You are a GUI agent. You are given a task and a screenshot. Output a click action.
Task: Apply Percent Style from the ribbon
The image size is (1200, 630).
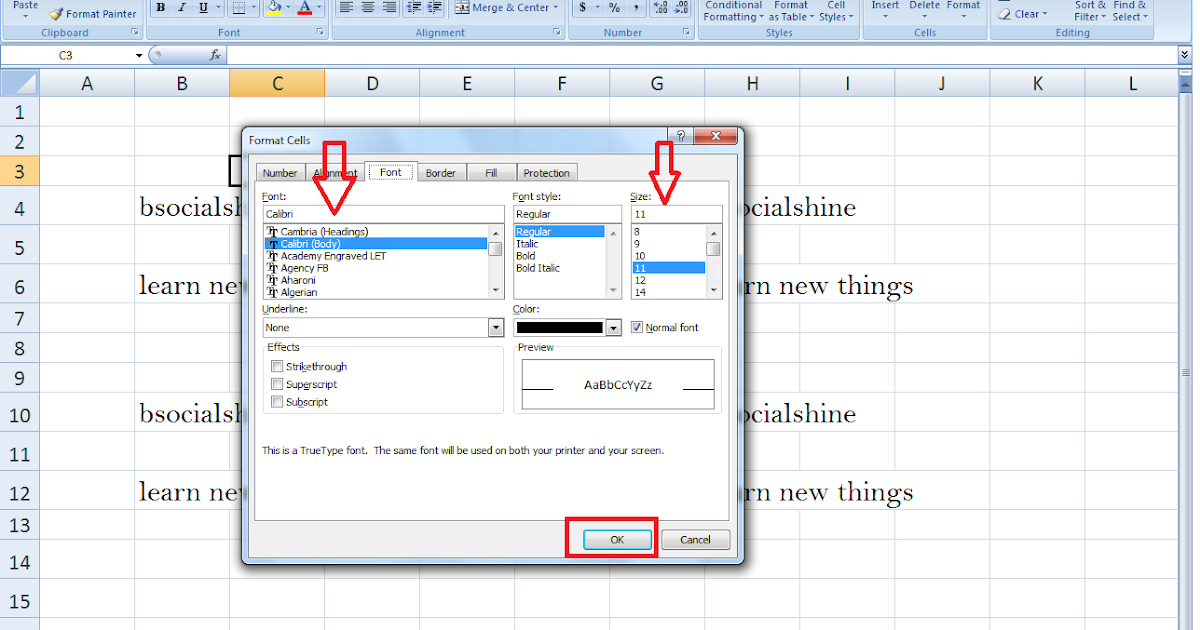(x=613, y=8)
